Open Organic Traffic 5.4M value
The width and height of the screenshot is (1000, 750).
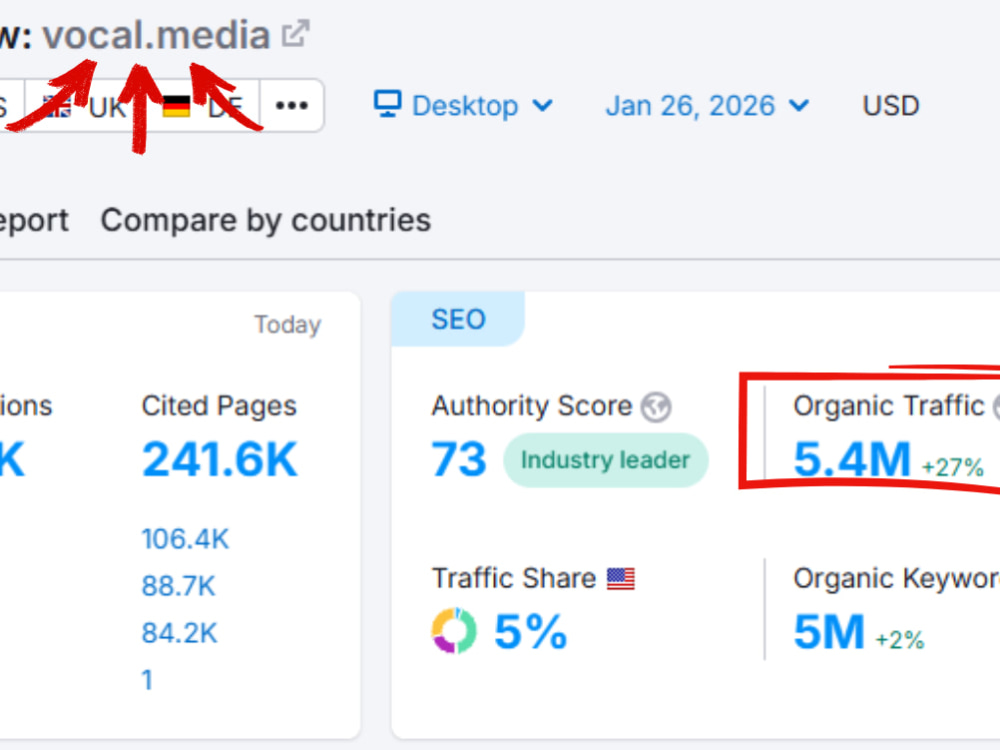click(852, 459)
